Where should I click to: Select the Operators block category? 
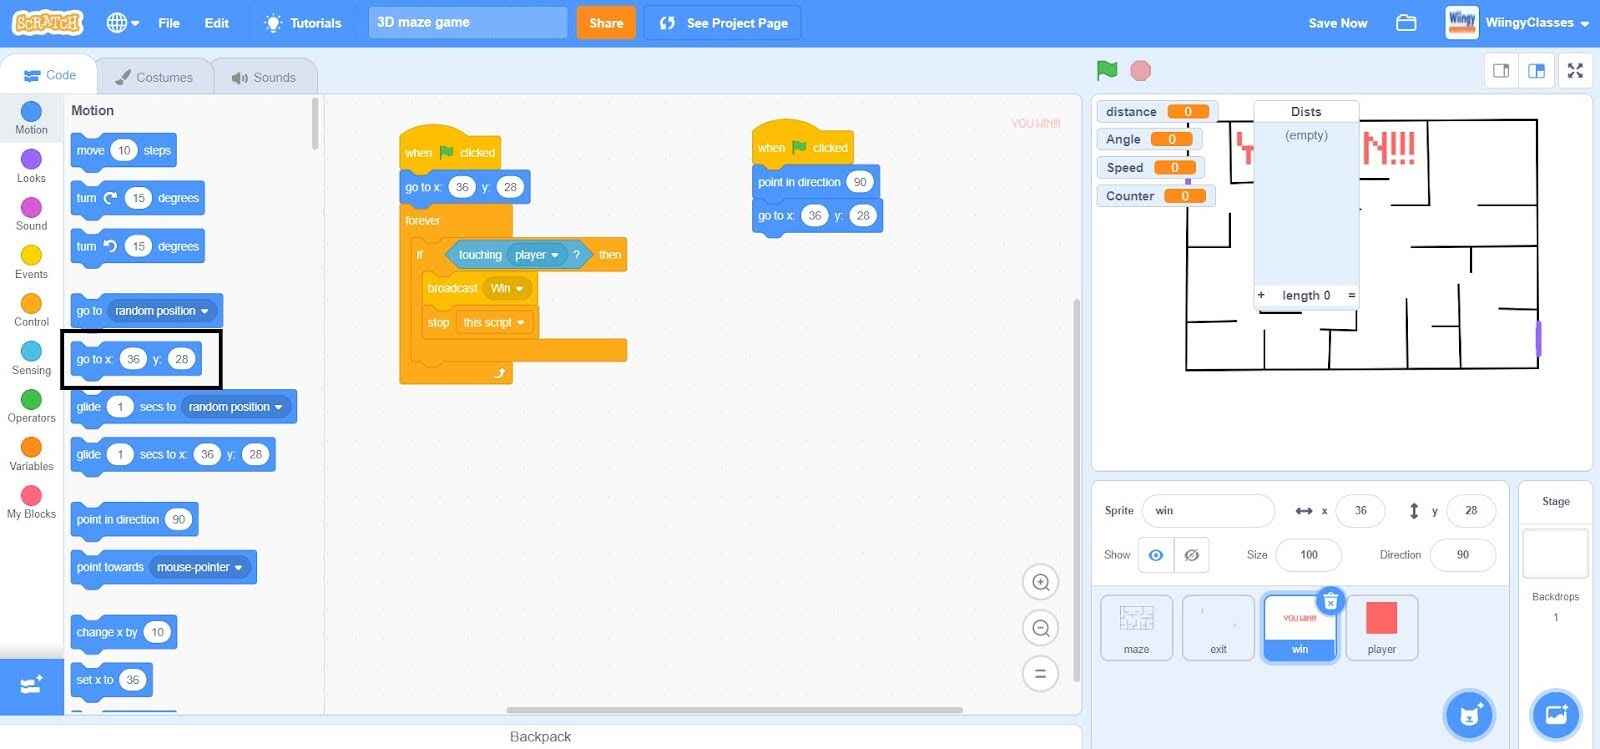click(31, 406)
